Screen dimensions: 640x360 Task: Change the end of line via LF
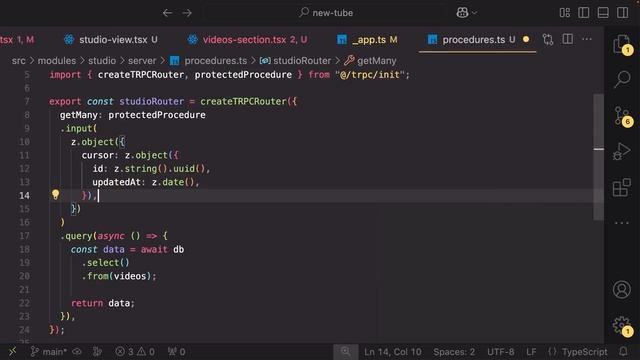531,351
